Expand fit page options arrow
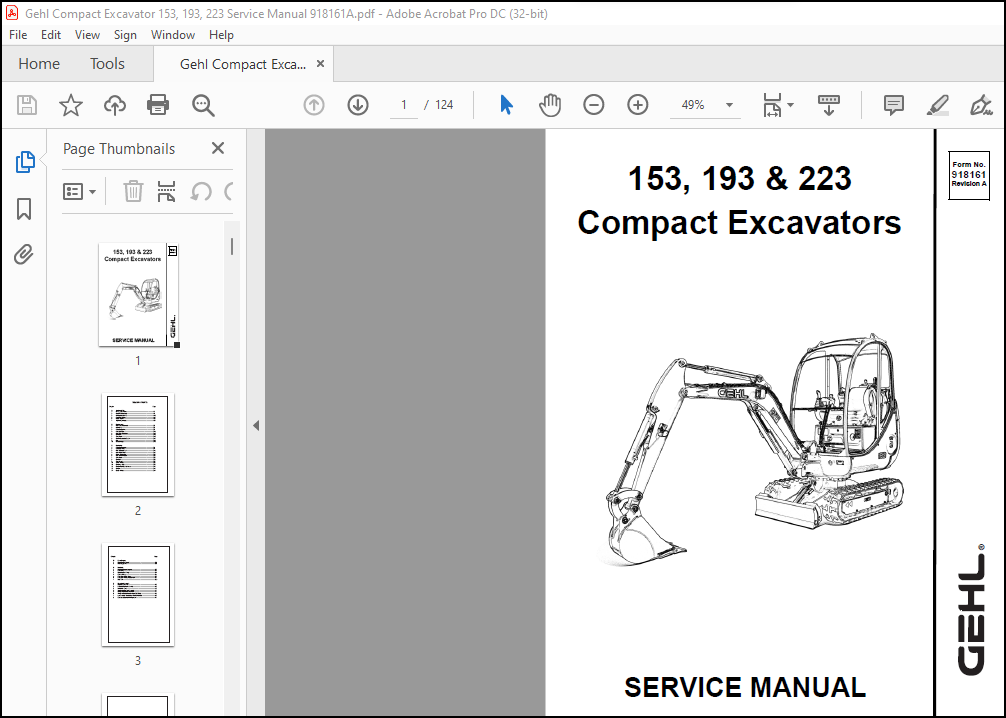The width and height of the screenshot is (1006, 718). [x=790, y=105]
